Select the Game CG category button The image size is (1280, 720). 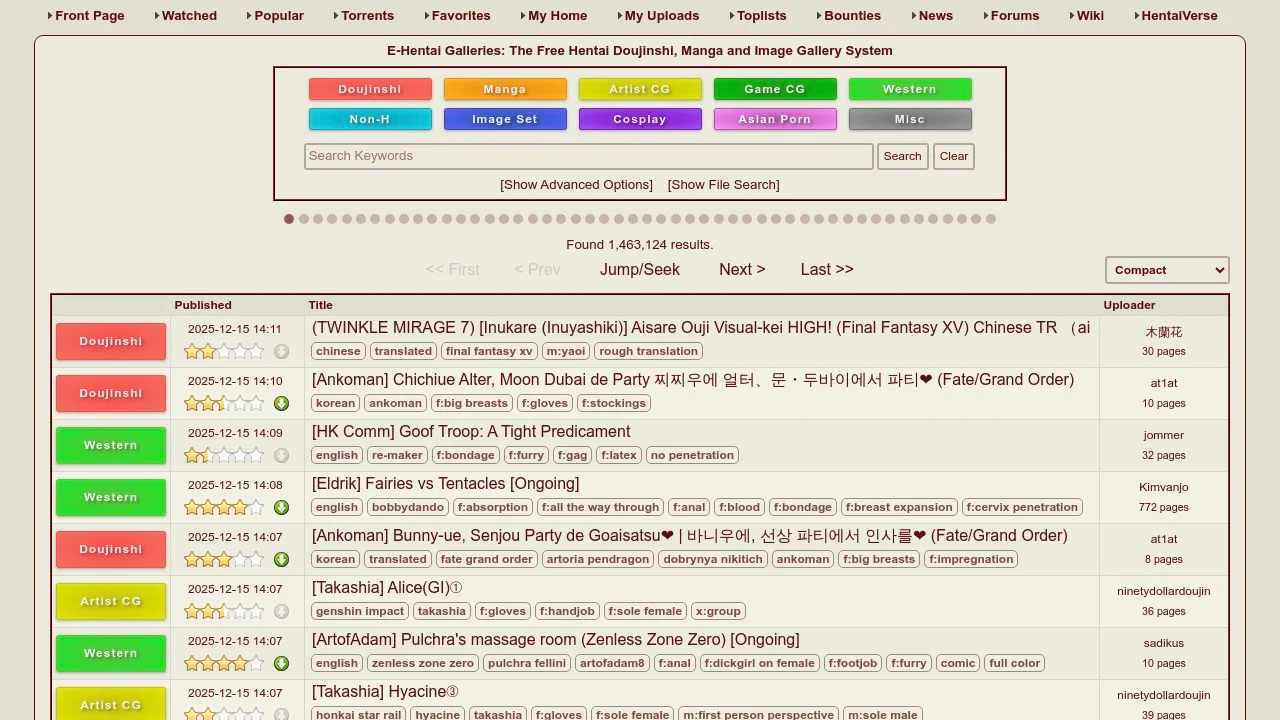click(x=775, y=89)
